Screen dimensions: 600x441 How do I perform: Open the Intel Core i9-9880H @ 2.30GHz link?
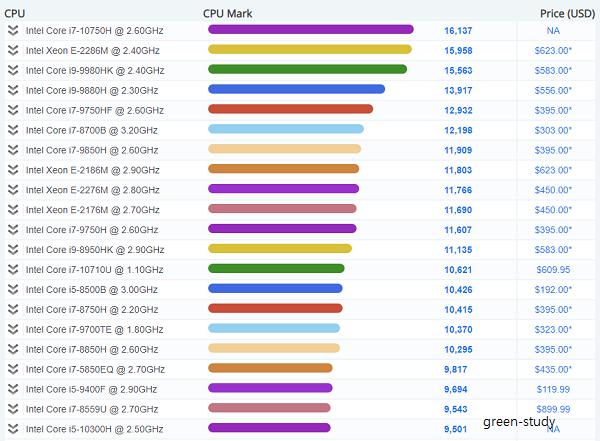pos(92,90)
